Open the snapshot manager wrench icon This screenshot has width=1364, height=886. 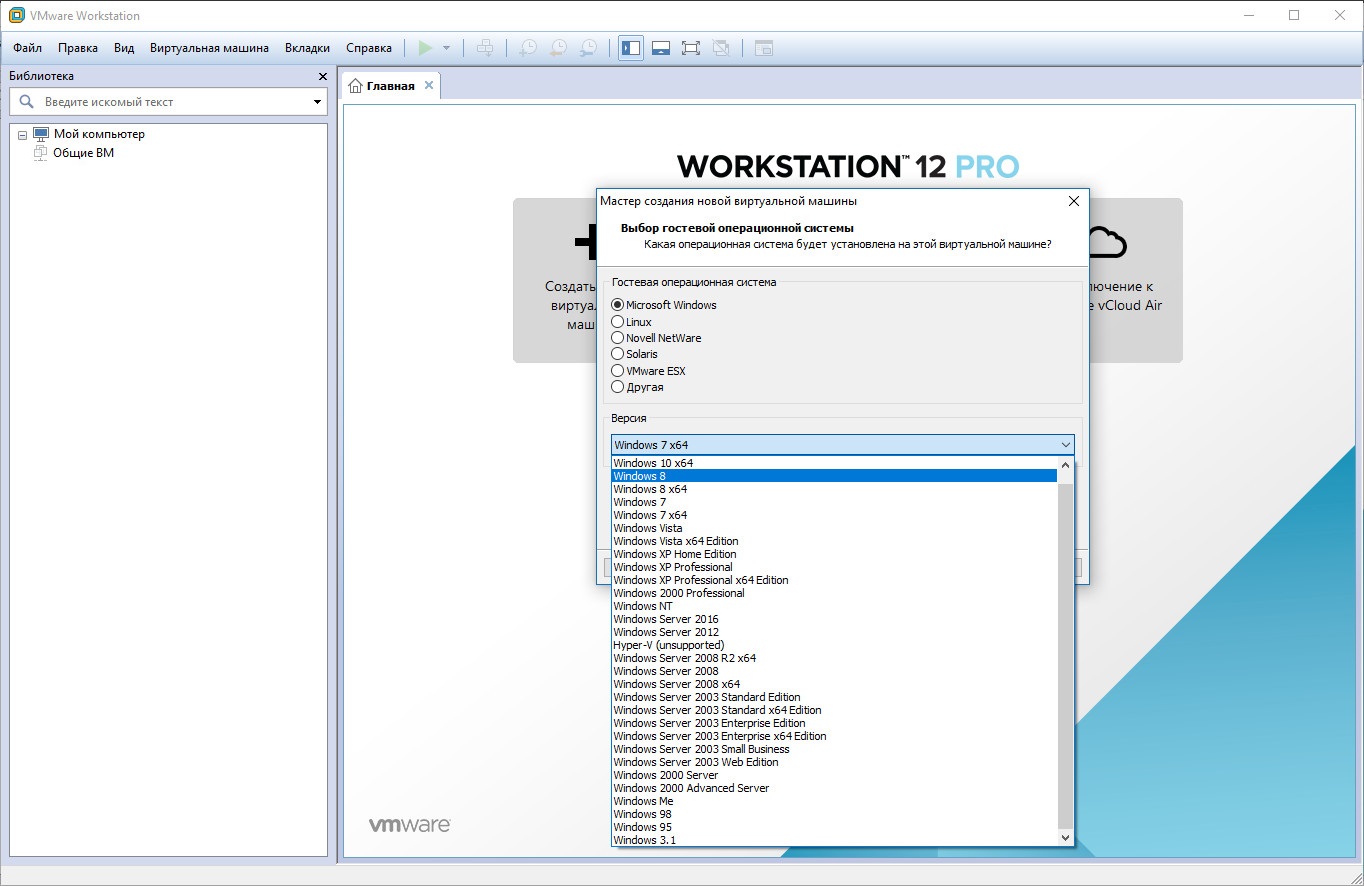pos(589,48)
